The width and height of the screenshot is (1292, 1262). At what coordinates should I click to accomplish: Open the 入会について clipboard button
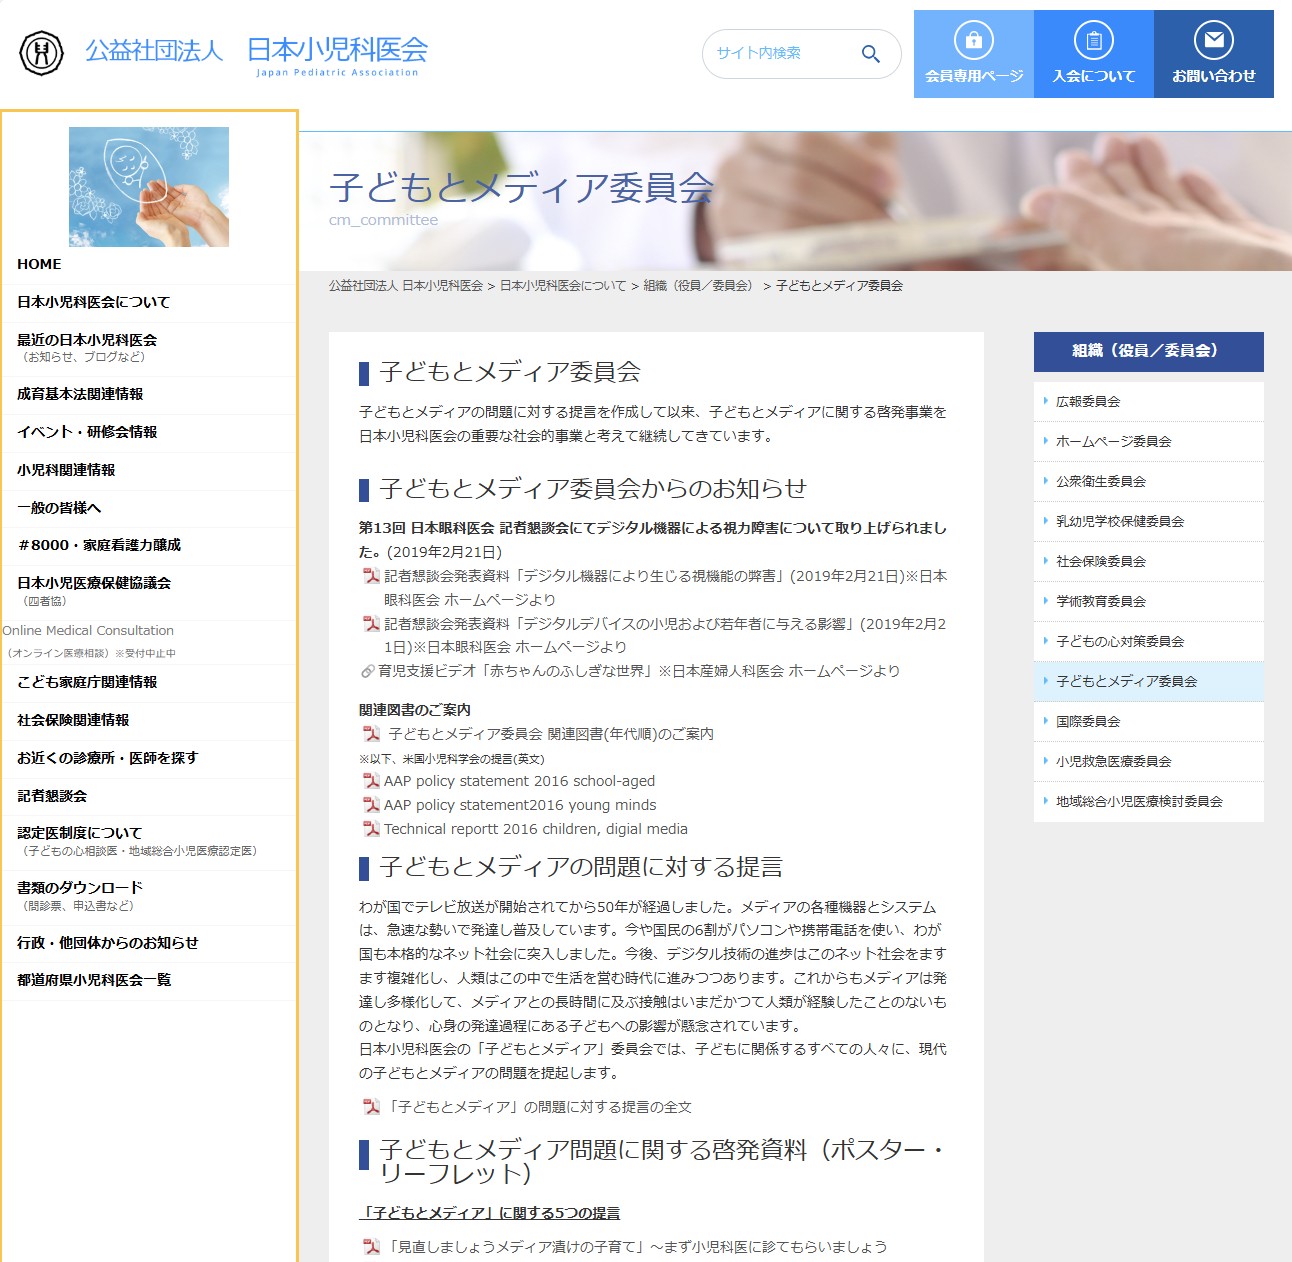(1094, 54)
